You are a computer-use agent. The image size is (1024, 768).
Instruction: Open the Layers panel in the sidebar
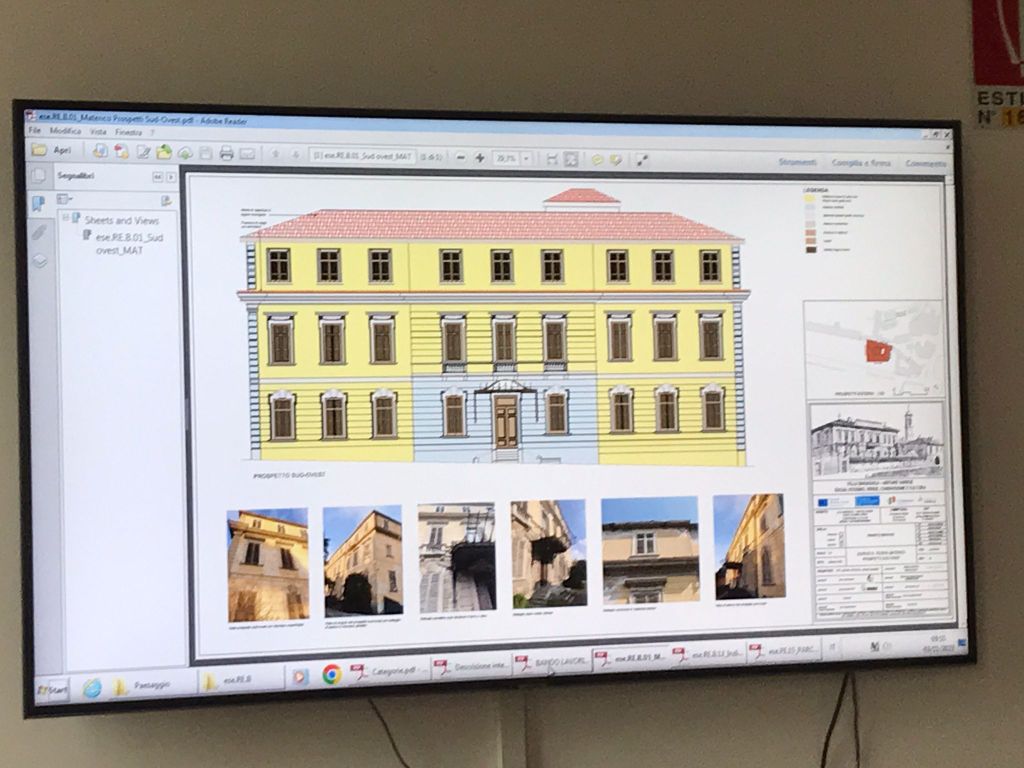coord(40,261)
